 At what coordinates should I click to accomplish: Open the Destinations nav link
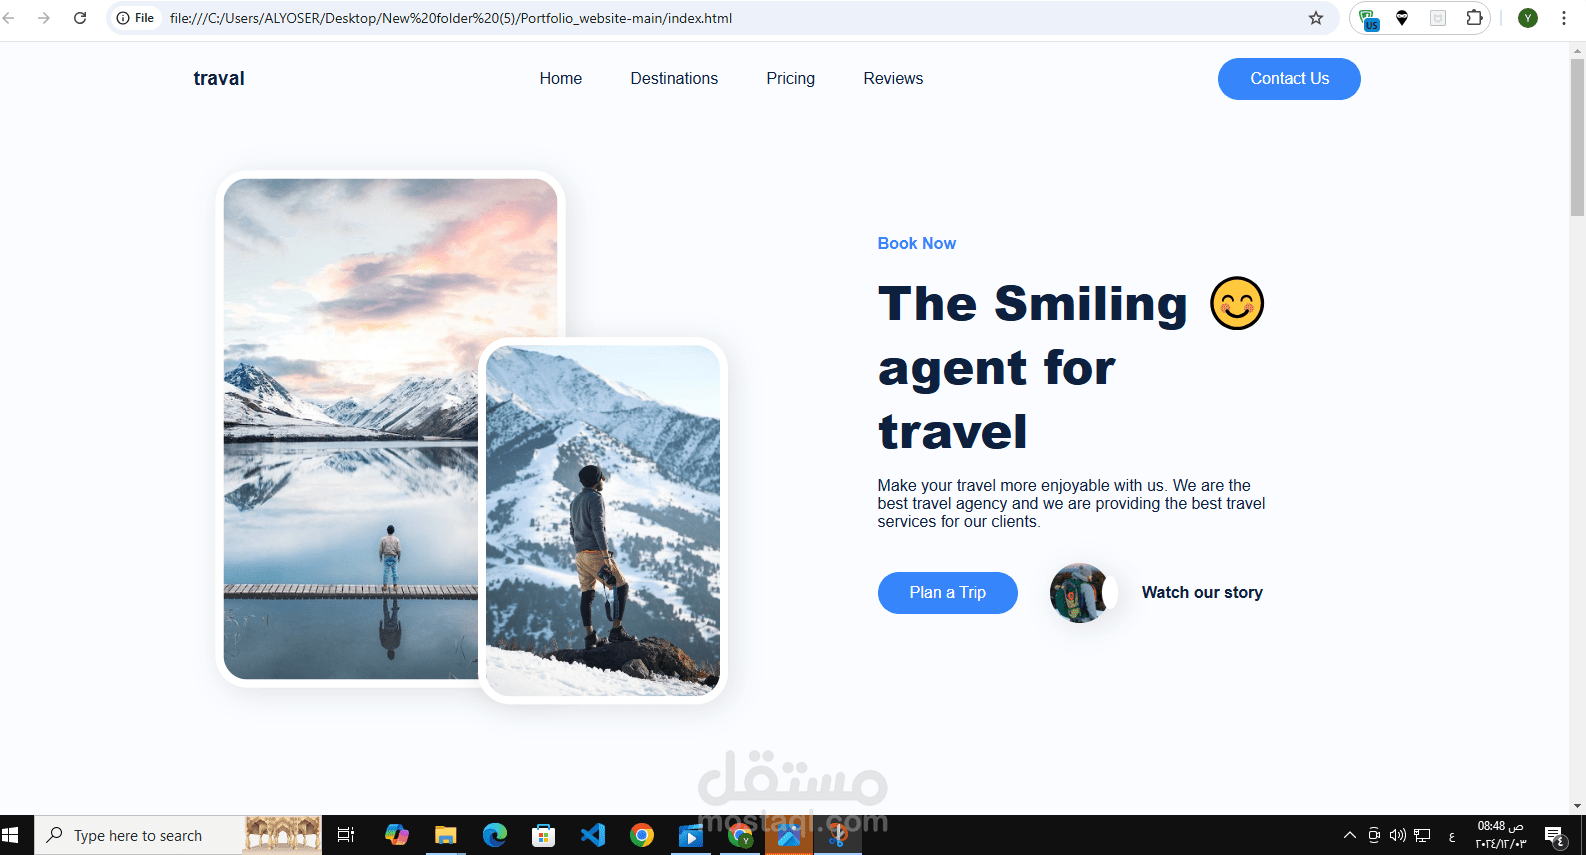(x=674, y=78)
